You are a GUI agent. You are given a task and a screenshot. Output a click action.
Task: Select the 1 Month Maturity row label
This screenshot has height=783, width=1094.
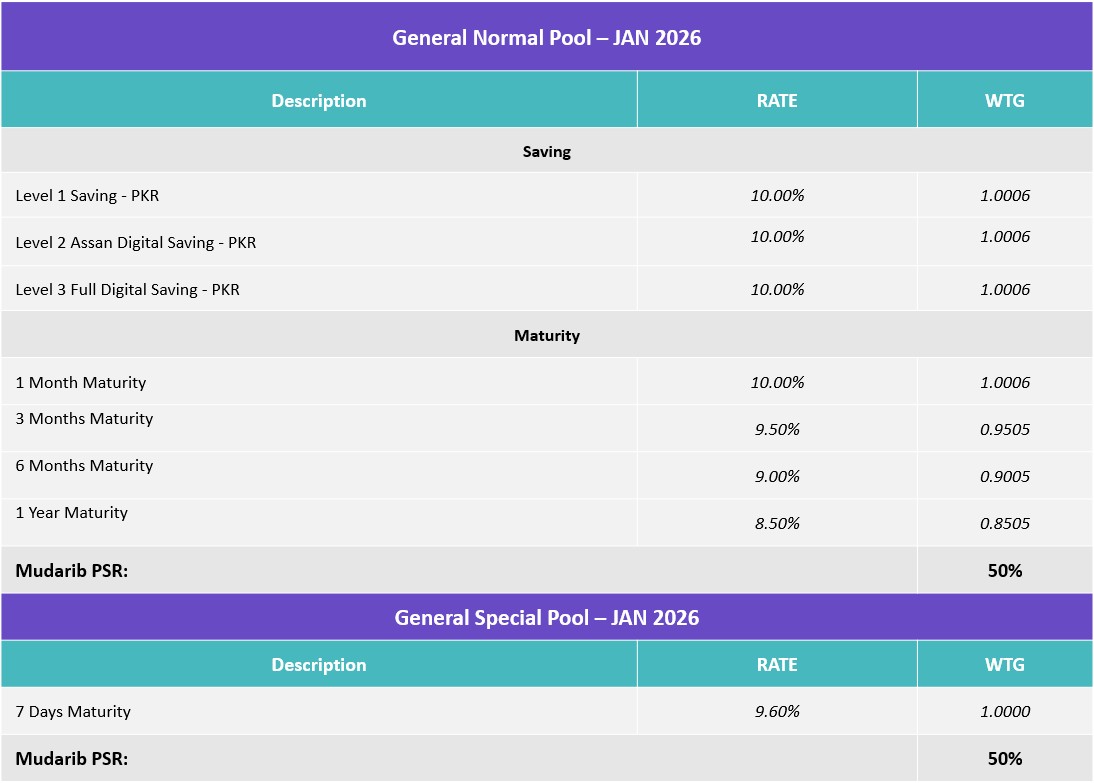(x=80, y=383)
